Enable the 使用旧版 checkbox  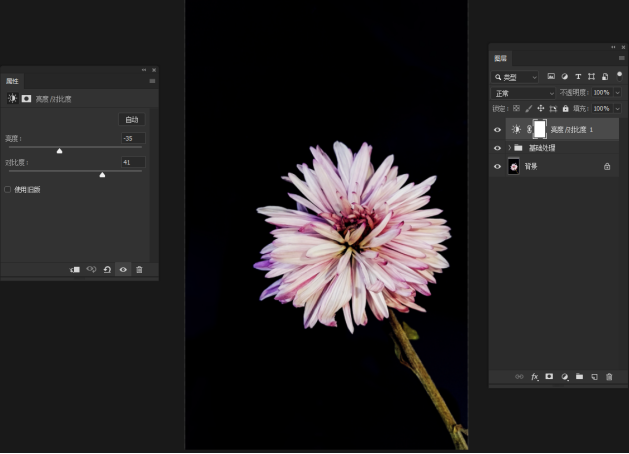[x=8, y=189]
